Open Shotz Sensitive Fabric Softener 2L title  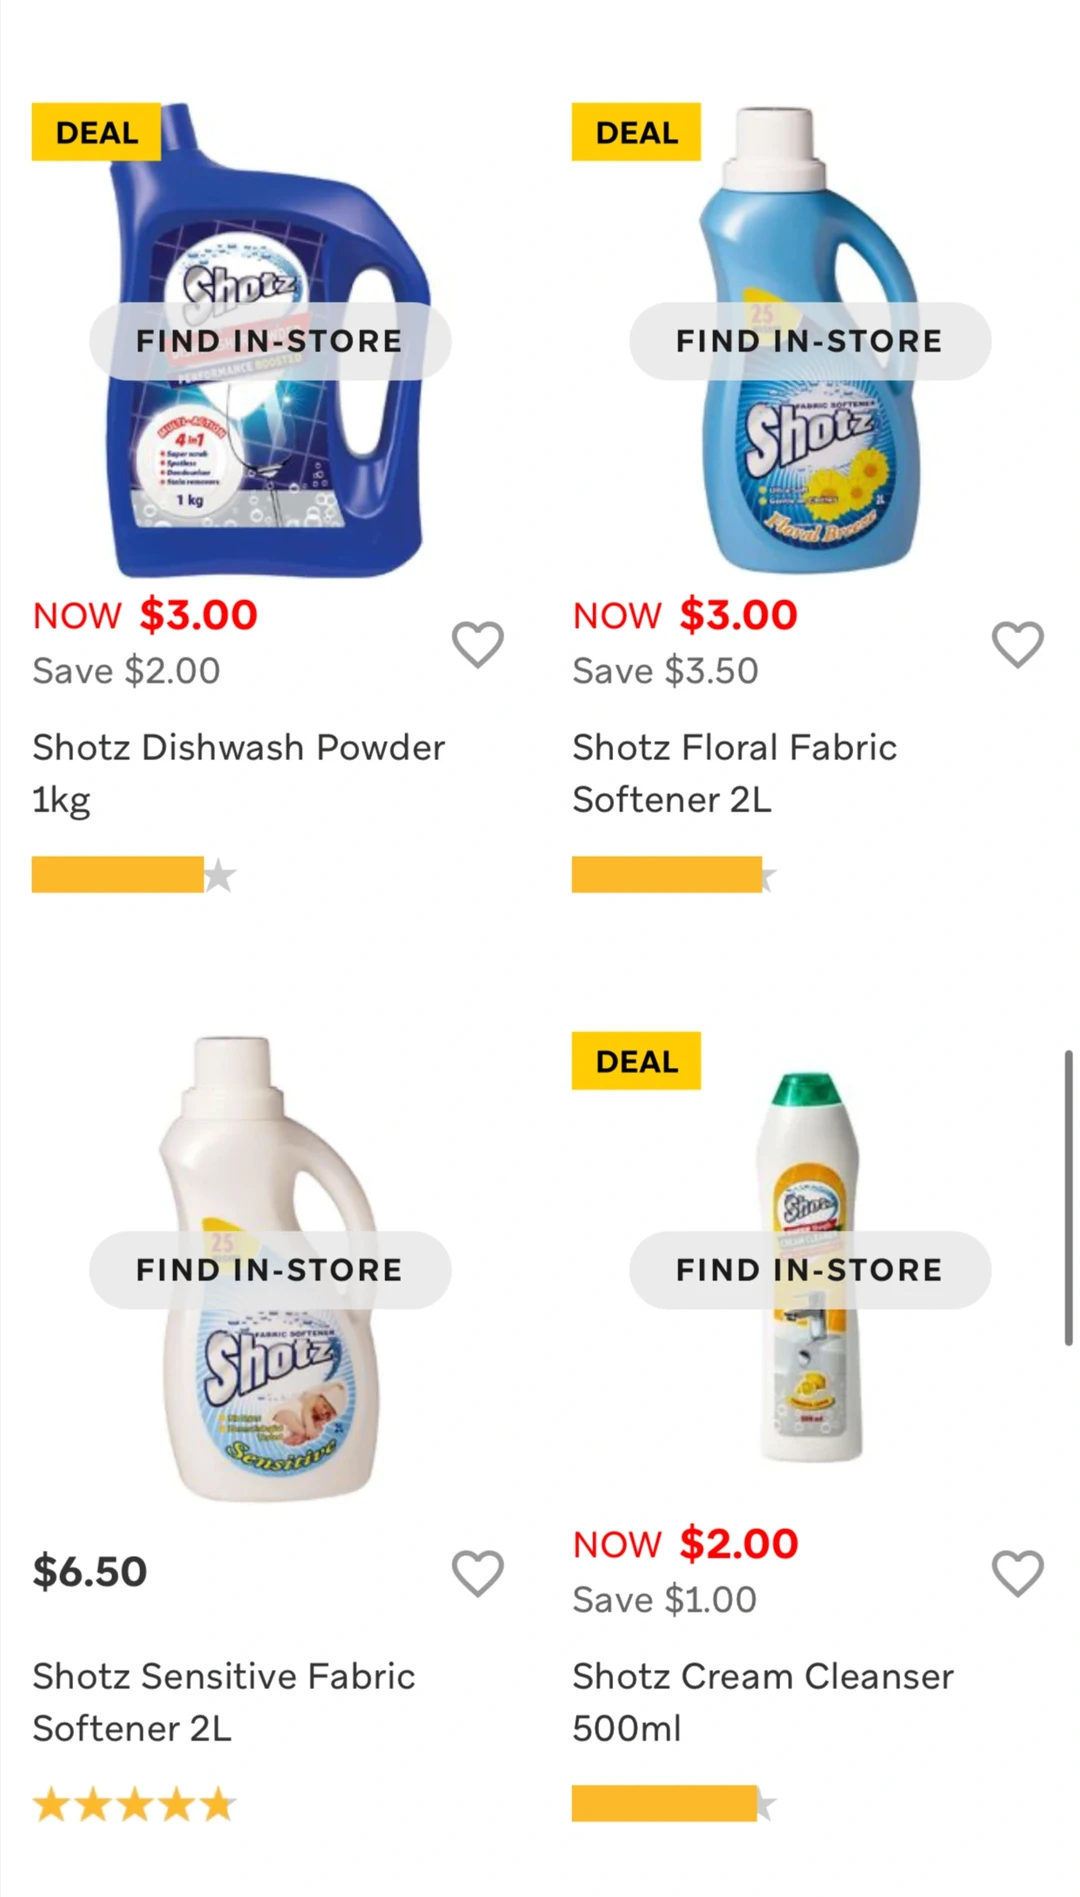point(223,1702)
